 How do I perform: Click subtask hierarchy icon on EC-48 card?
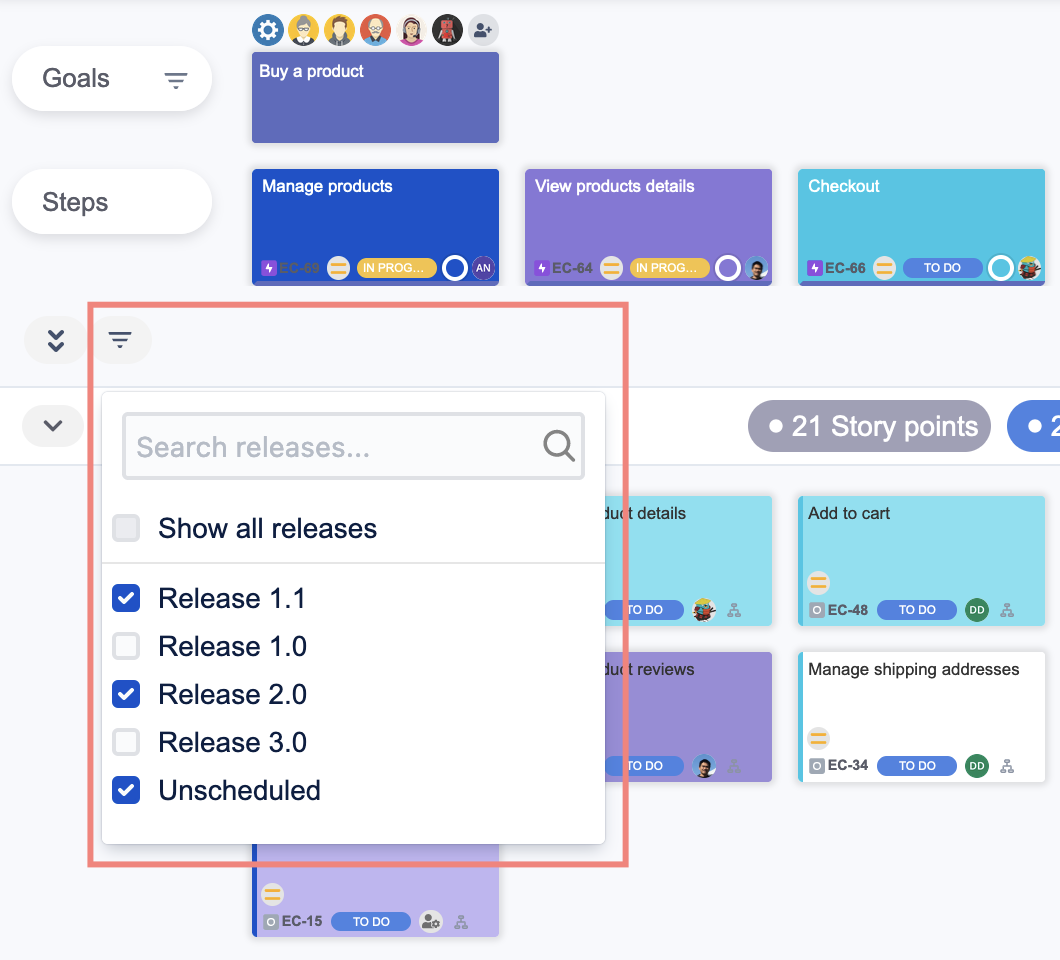(x=1007, y=610)
